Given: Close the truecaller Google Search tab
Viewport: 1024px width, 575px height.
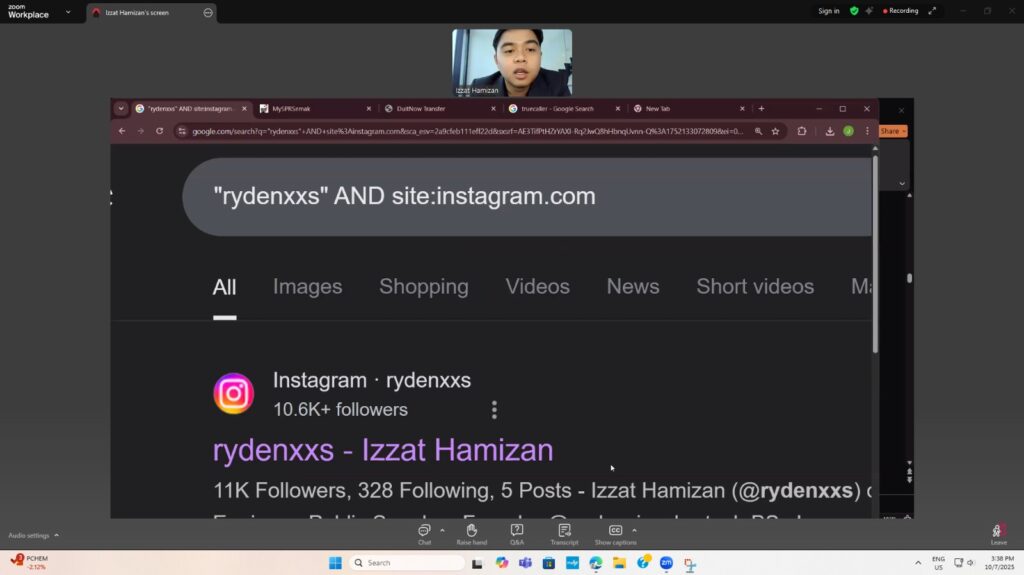Looking at the screenshot, I should coord(618,108).
